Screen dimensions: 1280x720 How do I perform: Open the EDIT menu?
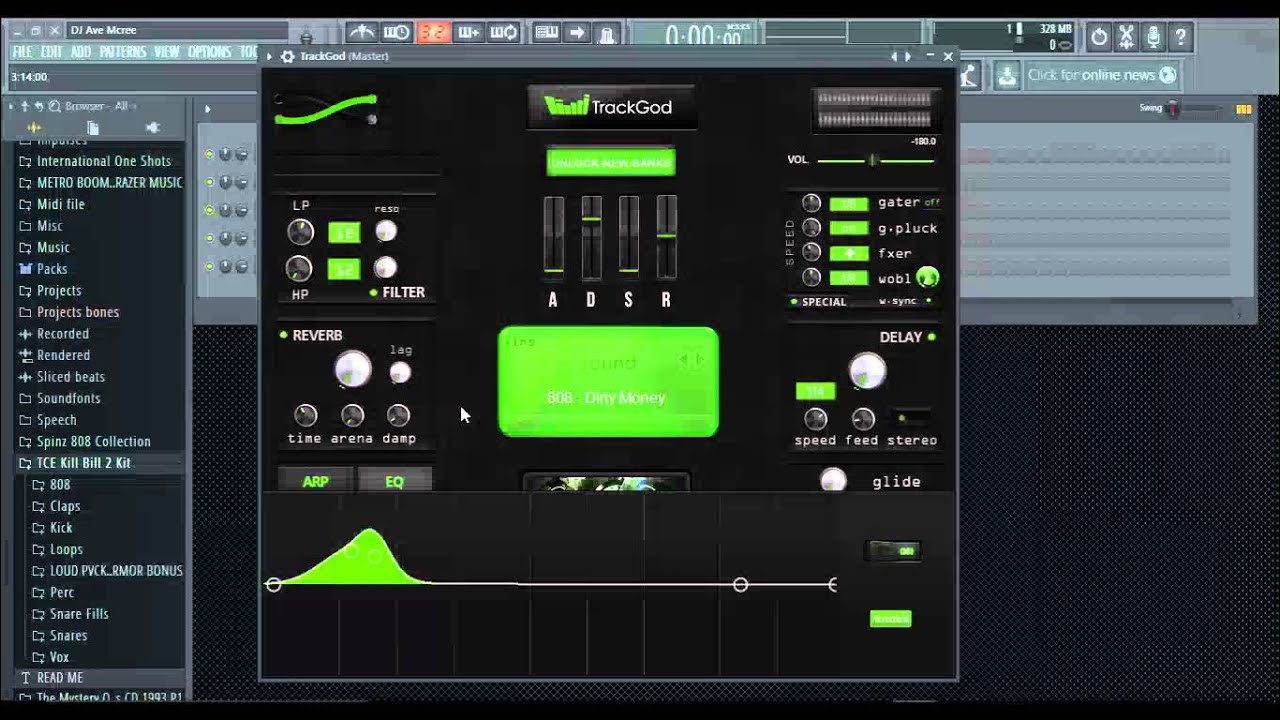pos(51,52)
